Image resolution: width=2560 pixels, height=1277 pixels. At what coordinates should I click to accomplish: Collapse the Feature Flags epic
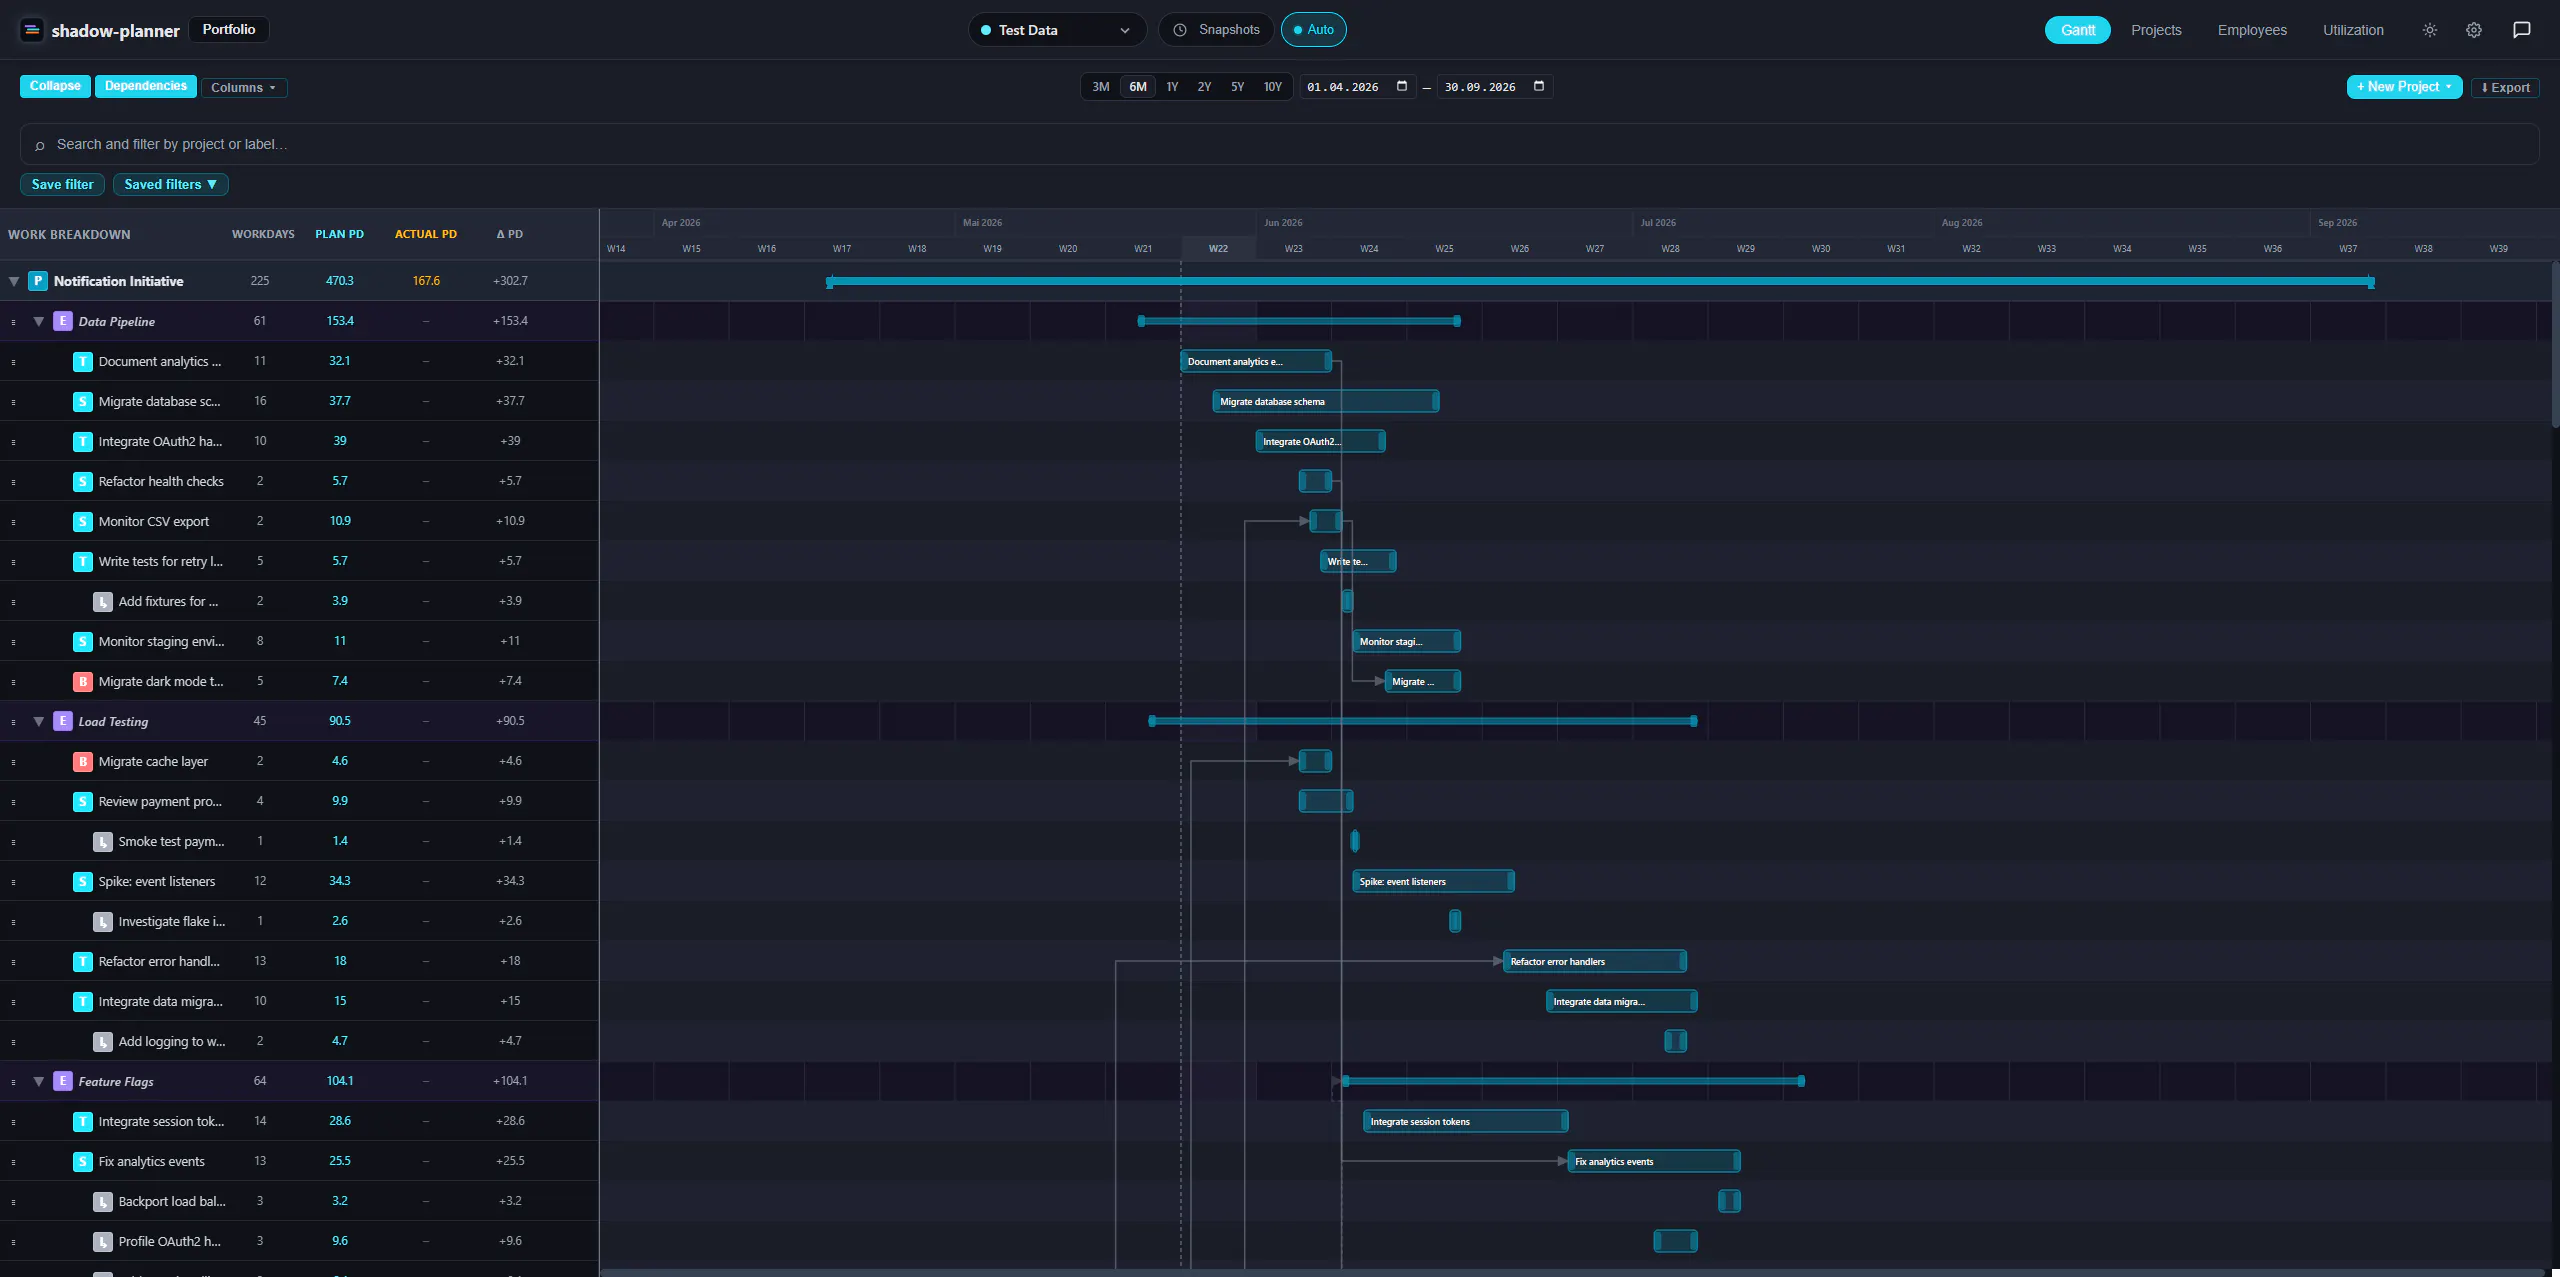38,1082
